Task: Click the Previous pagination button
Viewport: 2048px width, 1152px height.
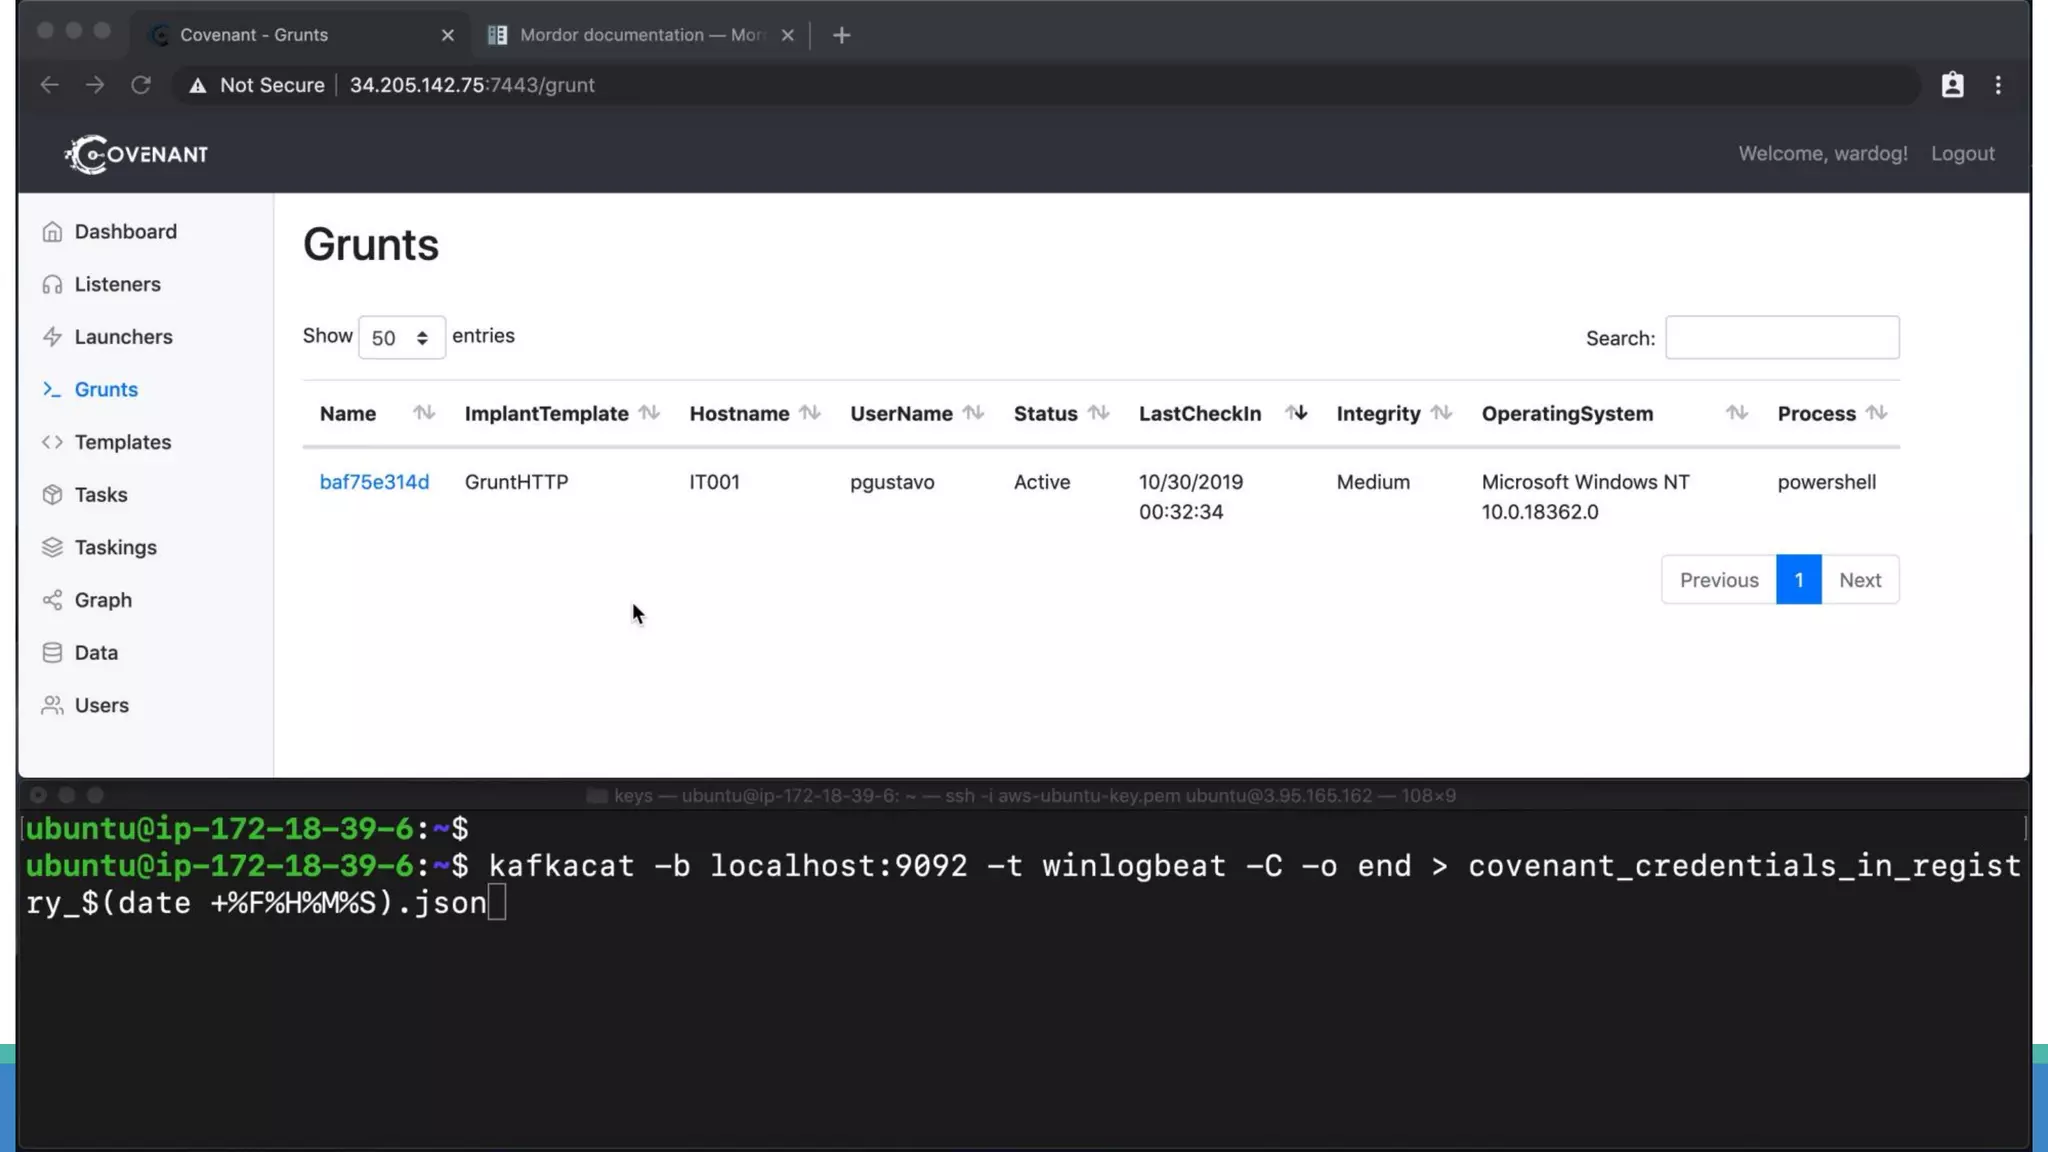Action: pos(1719,580)
